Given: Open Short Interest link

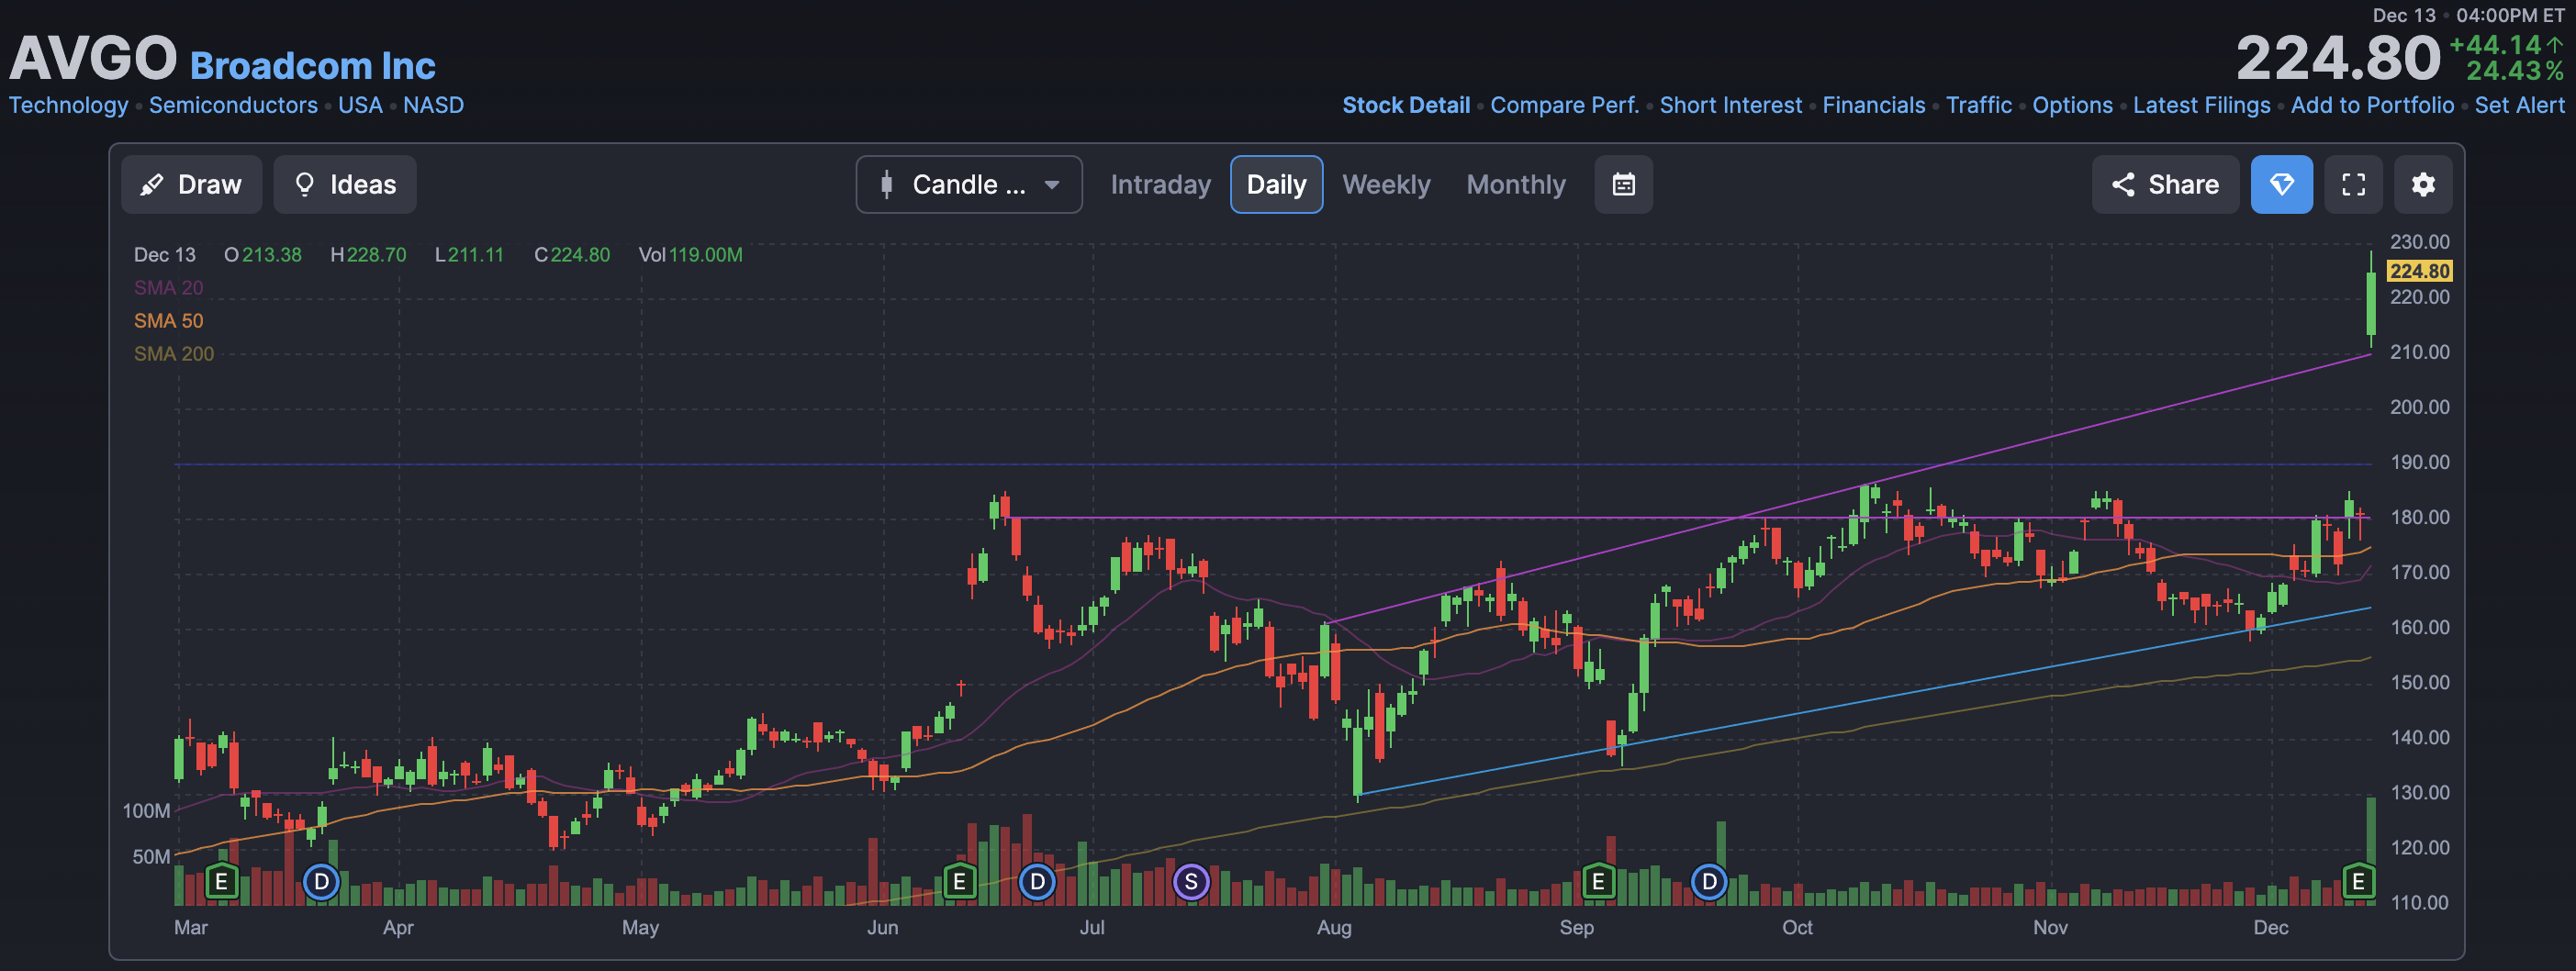Looking at the screenshot, I should point(1730,105).
